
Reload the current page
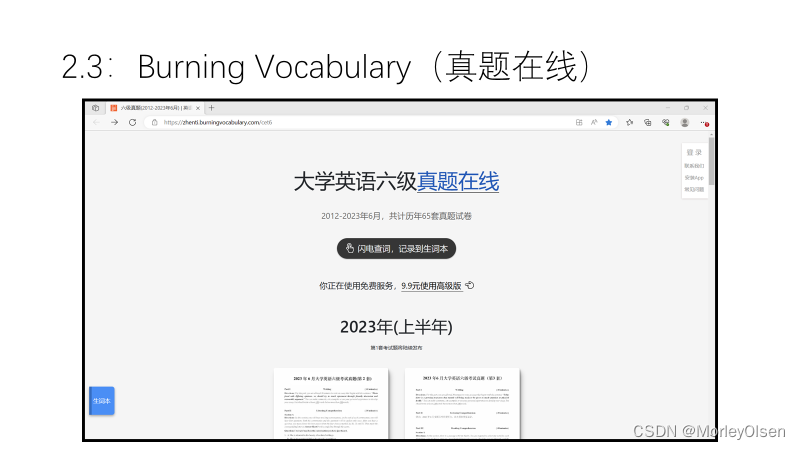tap(132, 122)
